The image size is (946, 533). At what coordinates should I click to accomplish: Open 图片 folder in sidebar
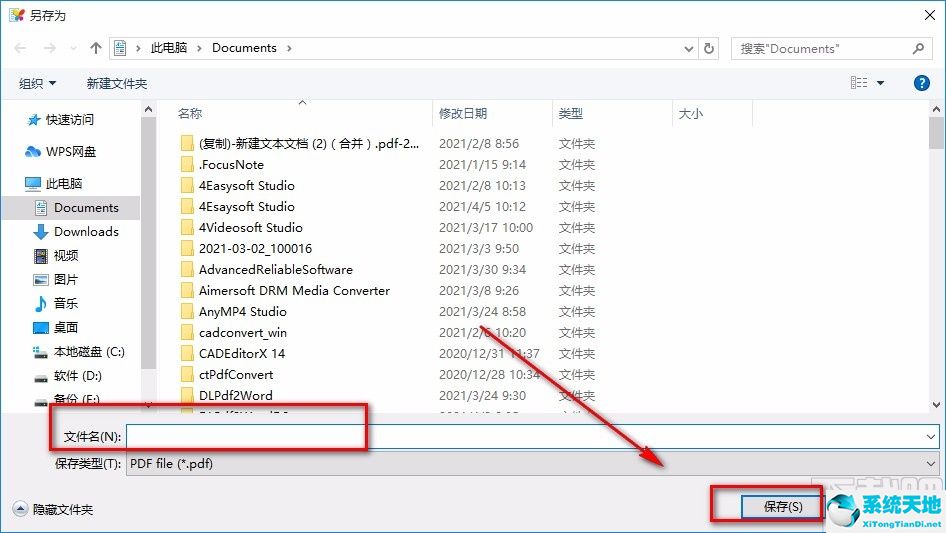coord(56,279)
